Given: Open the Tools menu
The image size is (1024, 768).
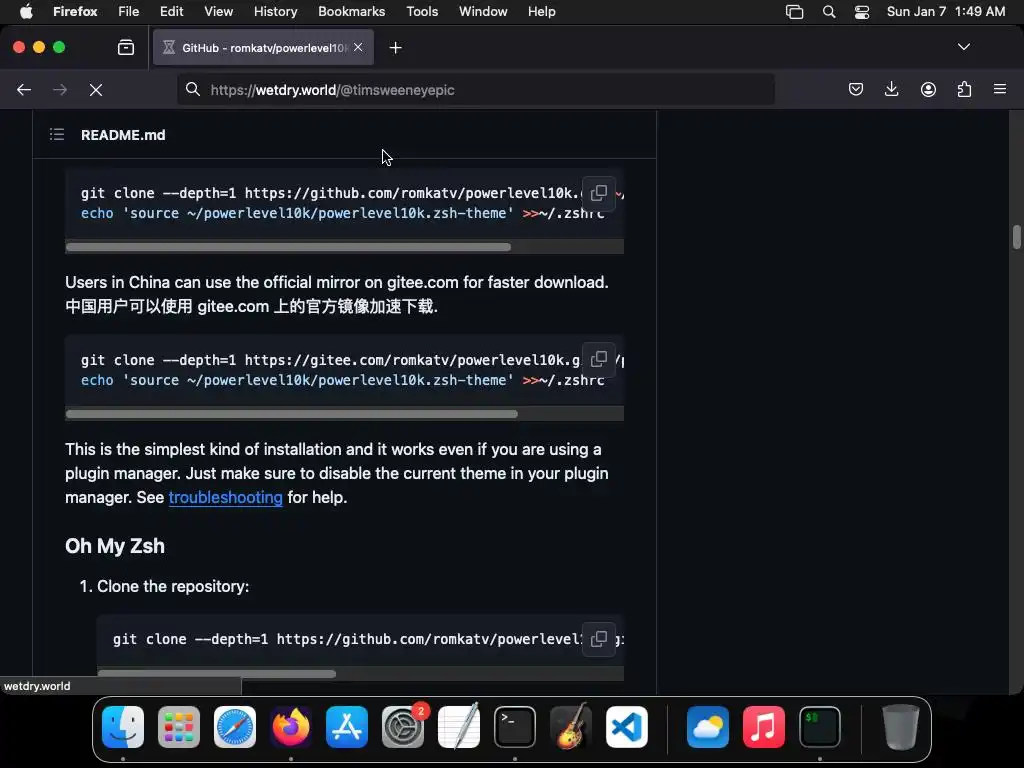Looking at the screenshot, I should click(422, 12).
